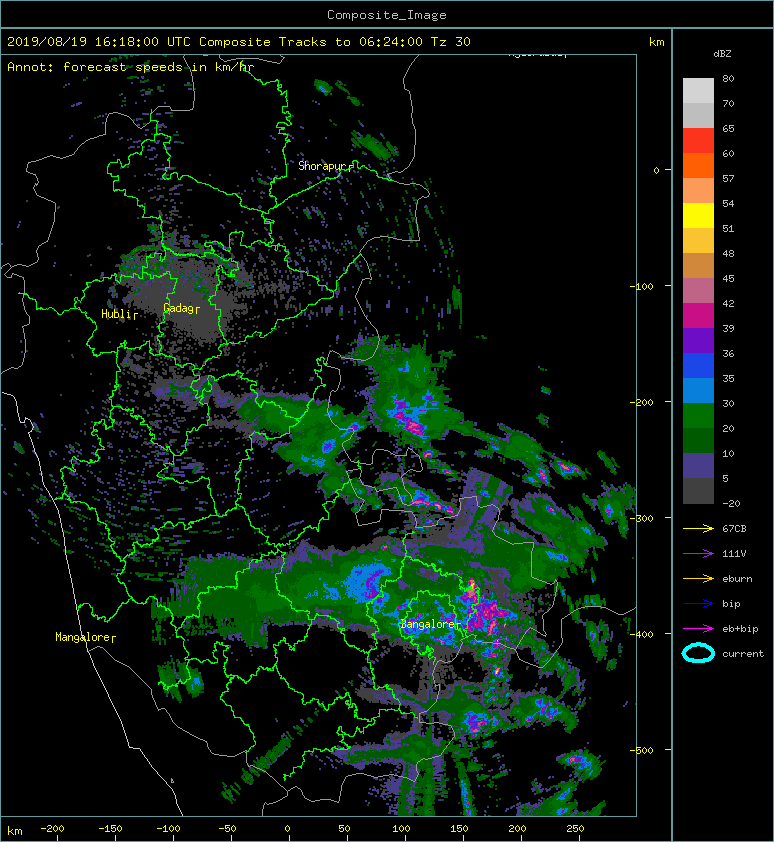Click the purple 111V arrow legend icon
774x842 pixels.
pos(698,553)
